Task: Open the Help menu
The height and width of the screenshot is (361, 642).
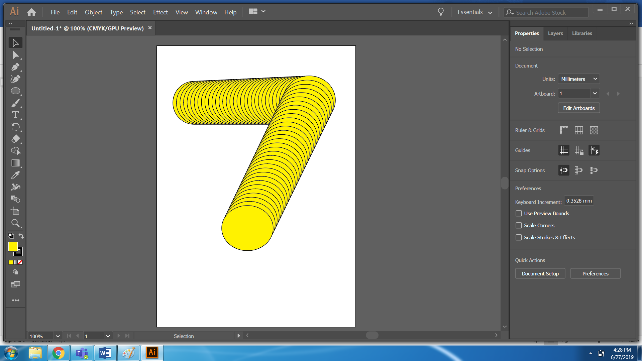Action: pos(231,12)
